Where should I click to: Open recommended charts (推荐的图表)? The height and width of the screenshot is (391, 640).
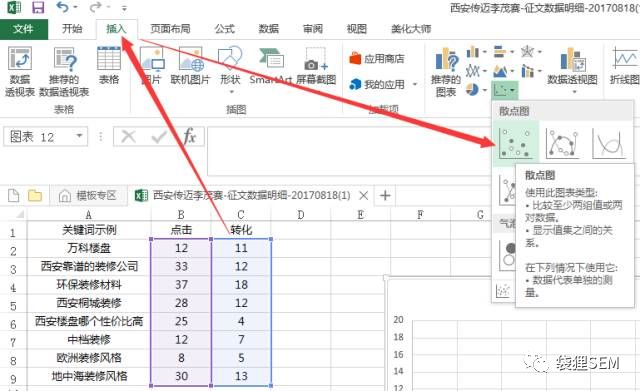(x=446, y=72)
